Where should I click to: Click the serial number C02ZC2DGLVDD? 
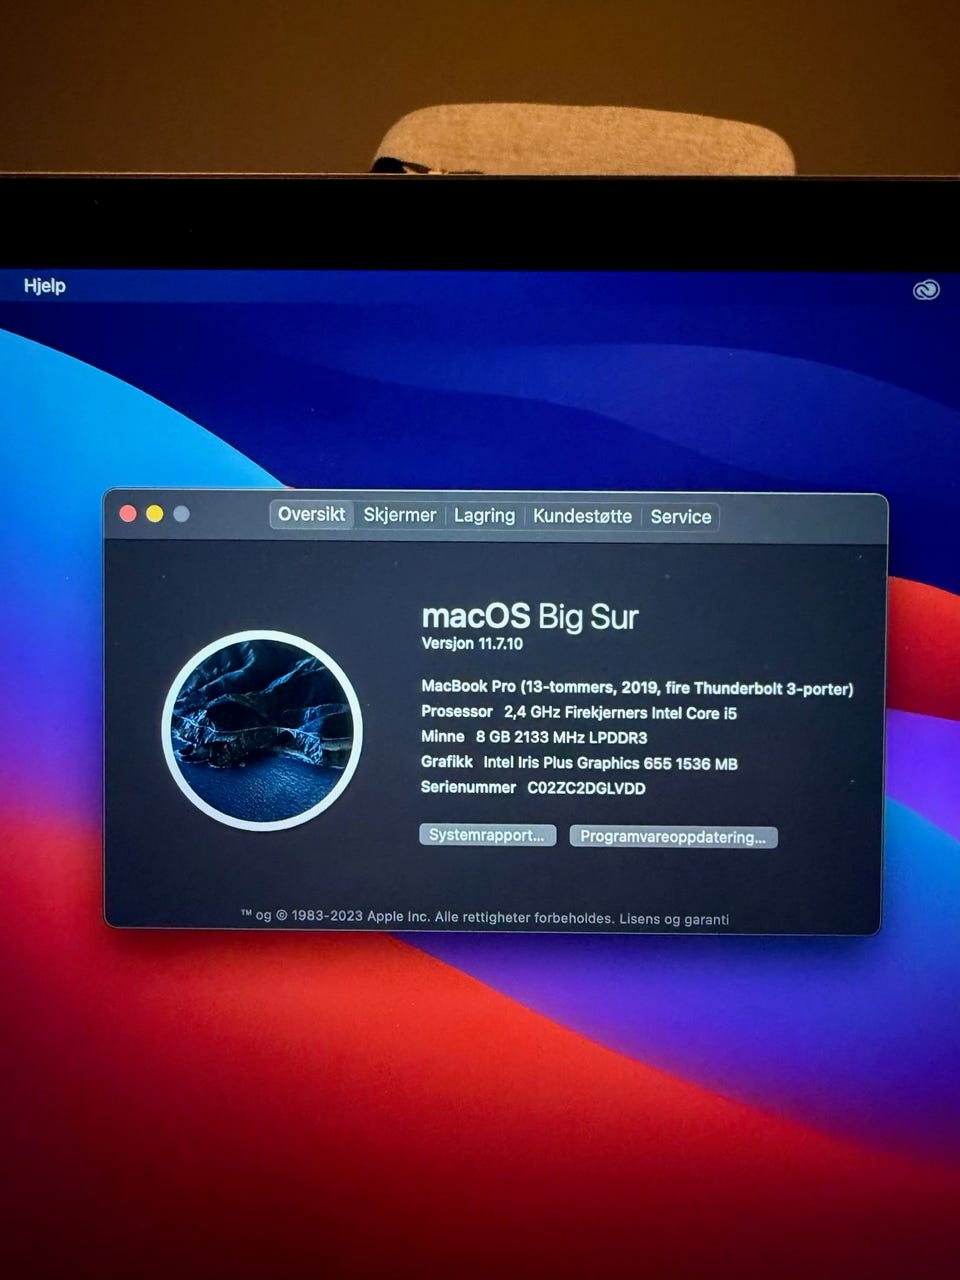586,788
